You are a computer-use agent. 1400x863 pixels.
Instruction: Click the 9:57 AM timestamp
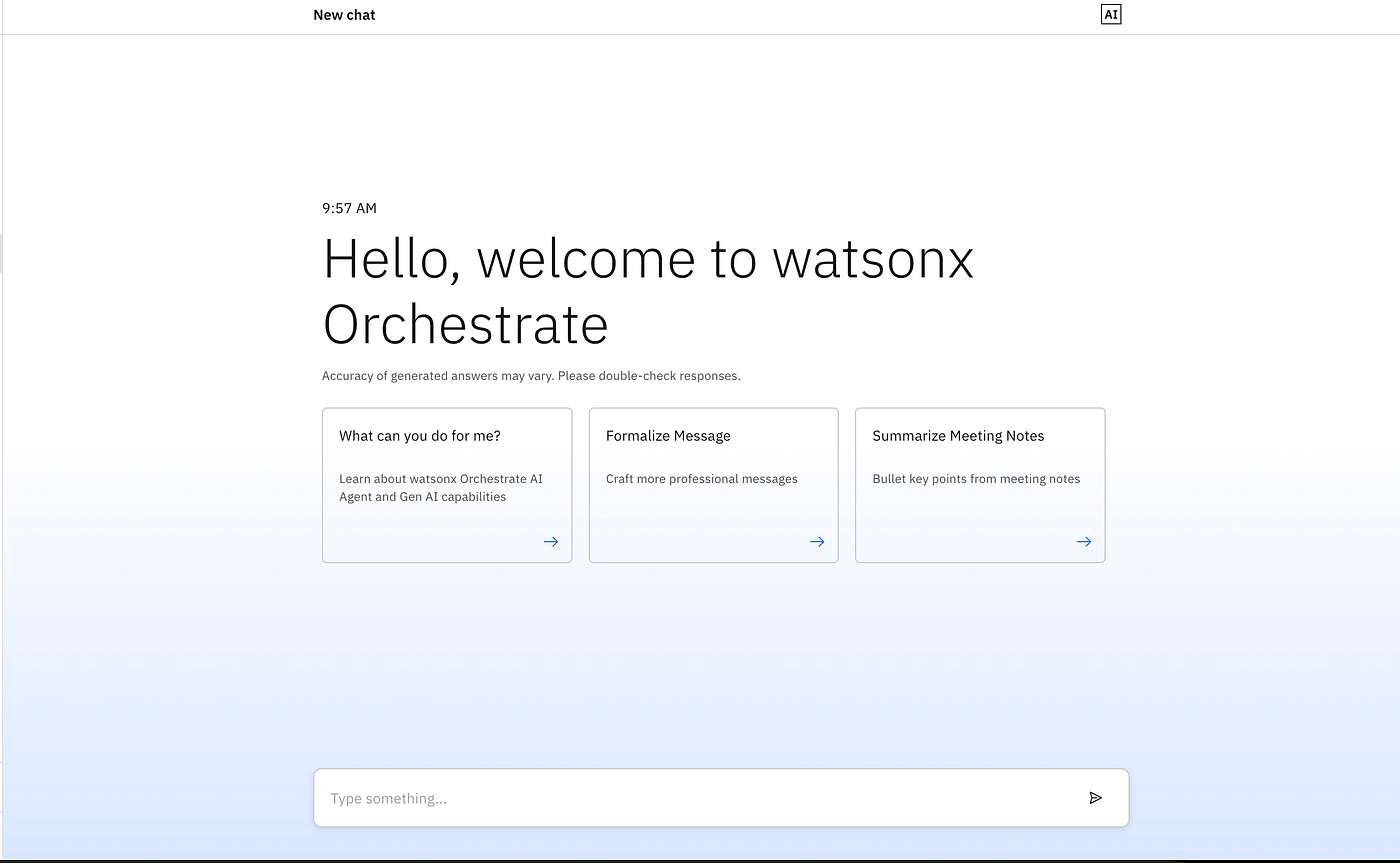coord(349,208)
